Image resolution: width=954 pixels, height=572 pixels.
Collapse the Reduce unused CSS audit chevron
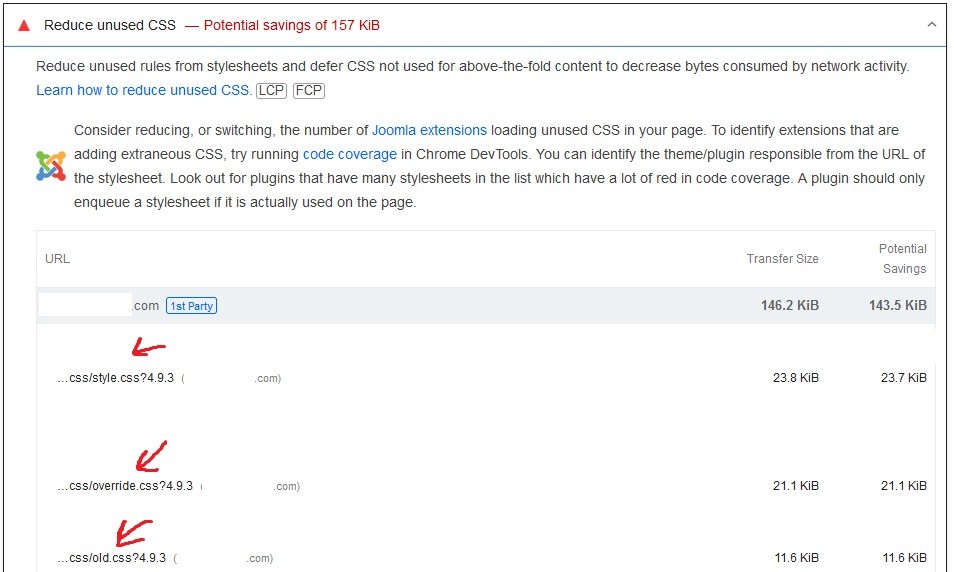click(931, 25)
